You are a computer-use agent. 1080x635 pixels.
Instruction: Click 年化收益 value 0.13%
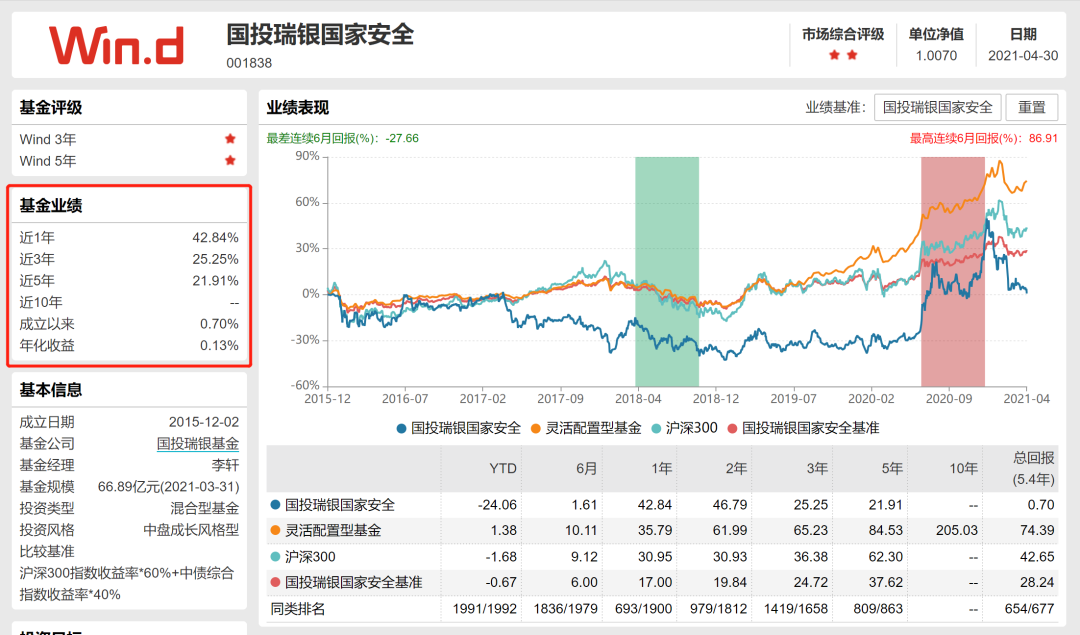(219, 345)
